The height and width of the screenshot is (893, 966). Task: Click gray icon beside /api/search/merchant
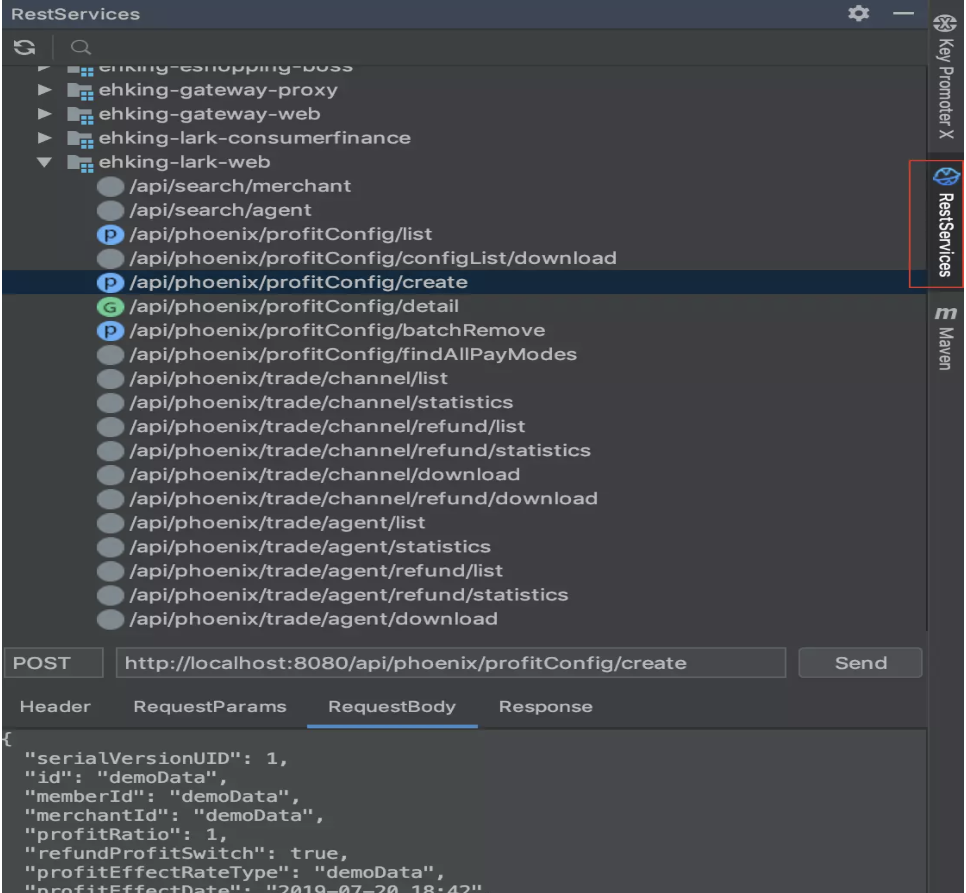pos(110,187)
